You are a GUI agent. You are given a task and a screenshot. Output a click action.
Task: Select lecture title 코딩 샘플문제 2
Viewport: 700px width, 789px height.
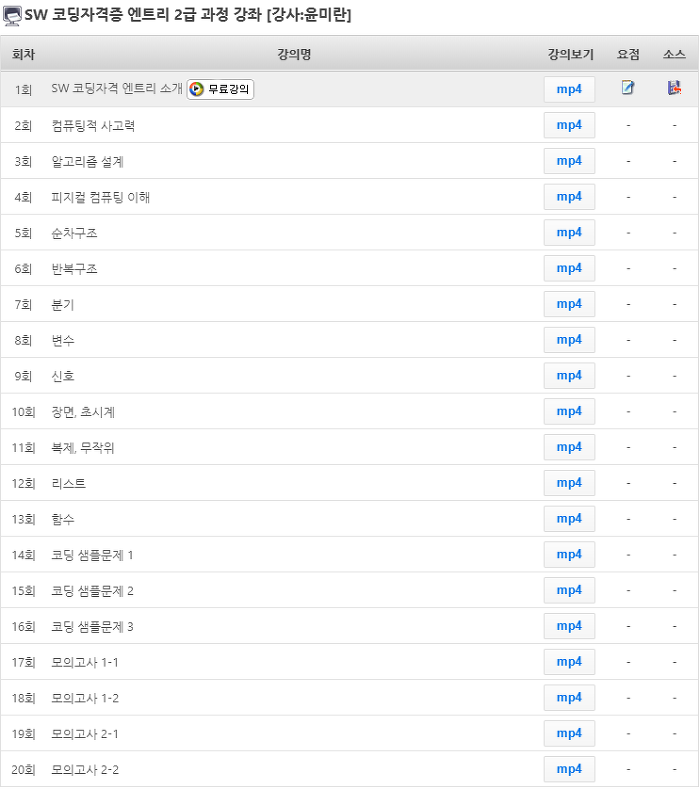pos(93,591)
